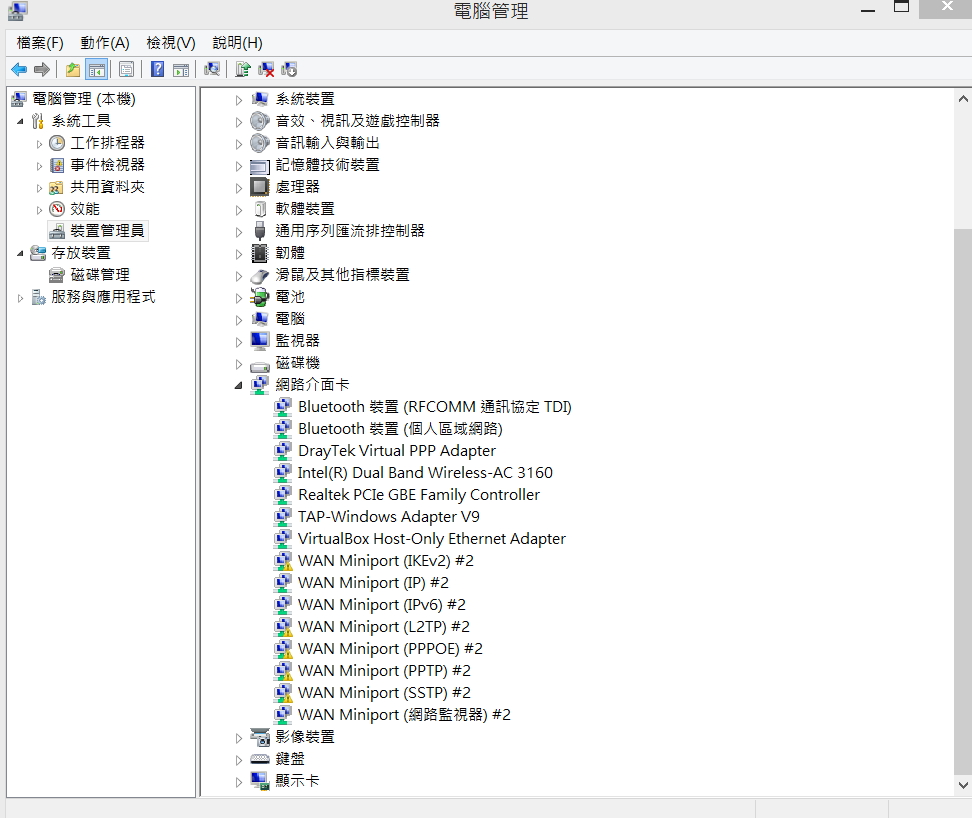Click the 音訊輸入與輸出 speaker icon
Screen dimensions: 972x818
coord(260,143)
